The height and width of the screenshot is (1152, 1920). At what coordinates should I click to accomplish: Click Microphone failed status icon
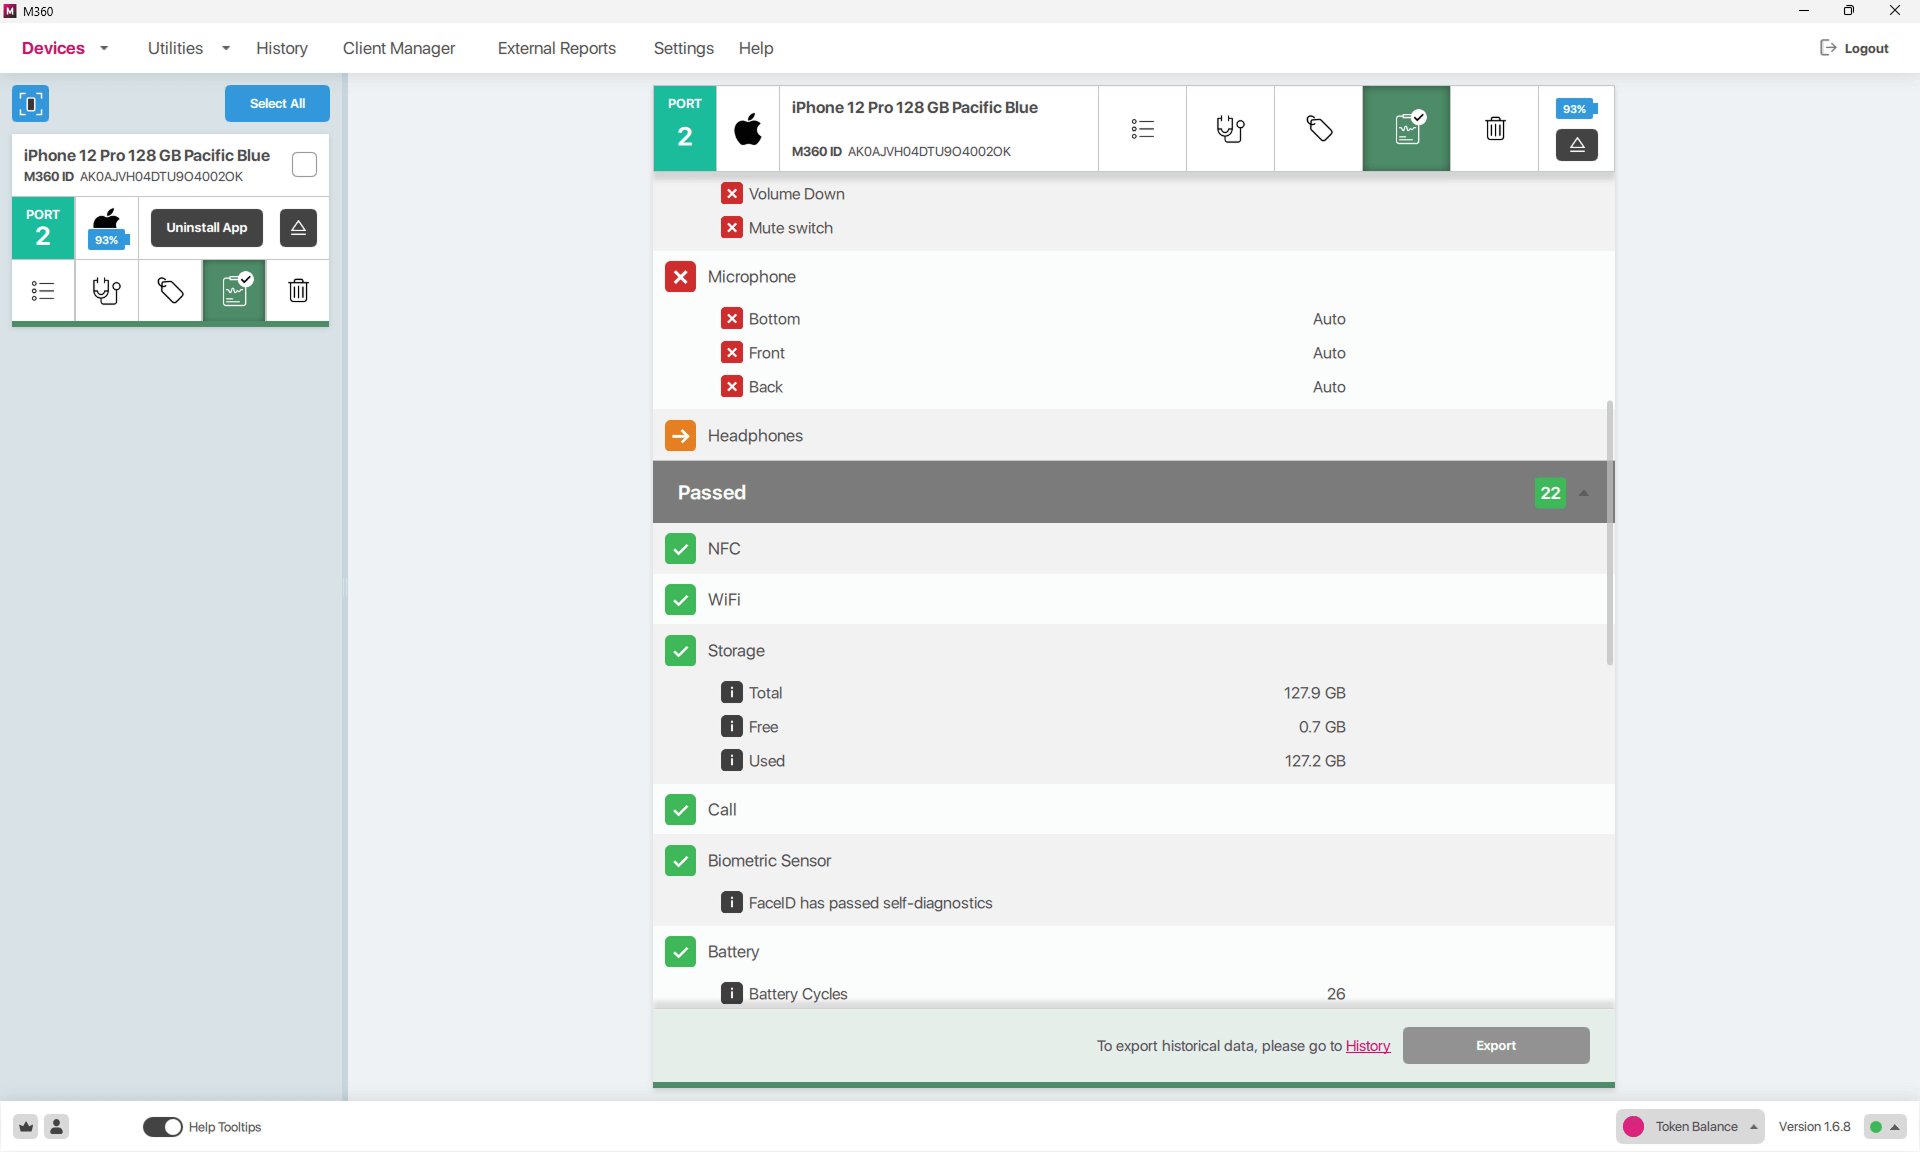tap(680, 277)
